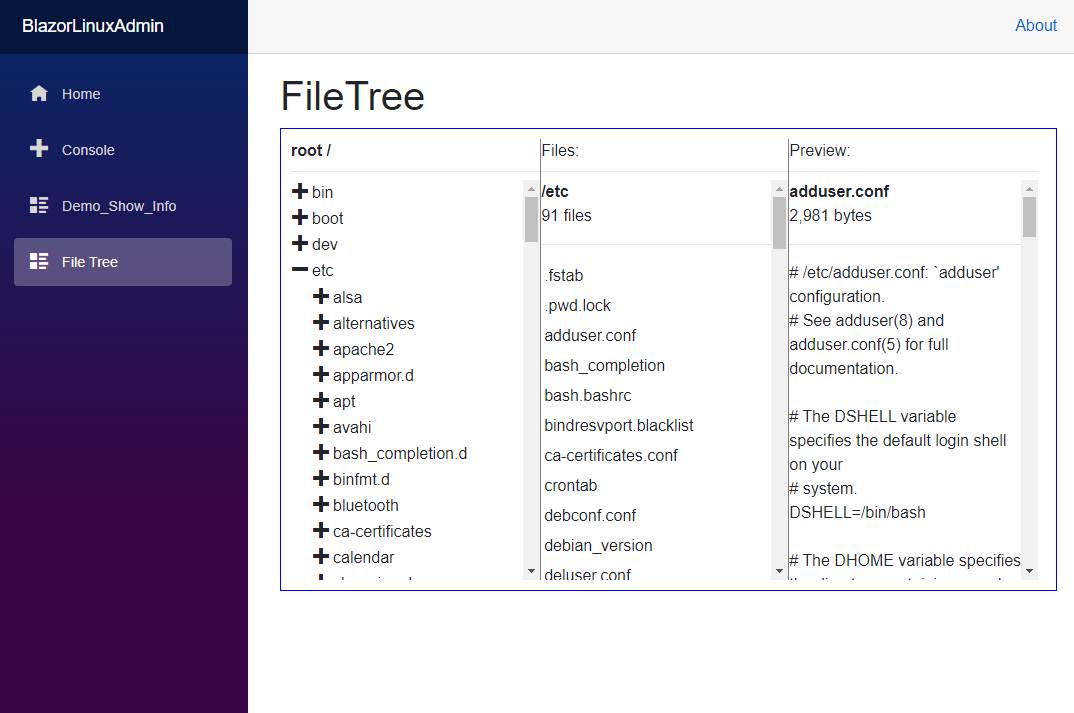Click the File Tree grid icon

(x=38, y=261)
